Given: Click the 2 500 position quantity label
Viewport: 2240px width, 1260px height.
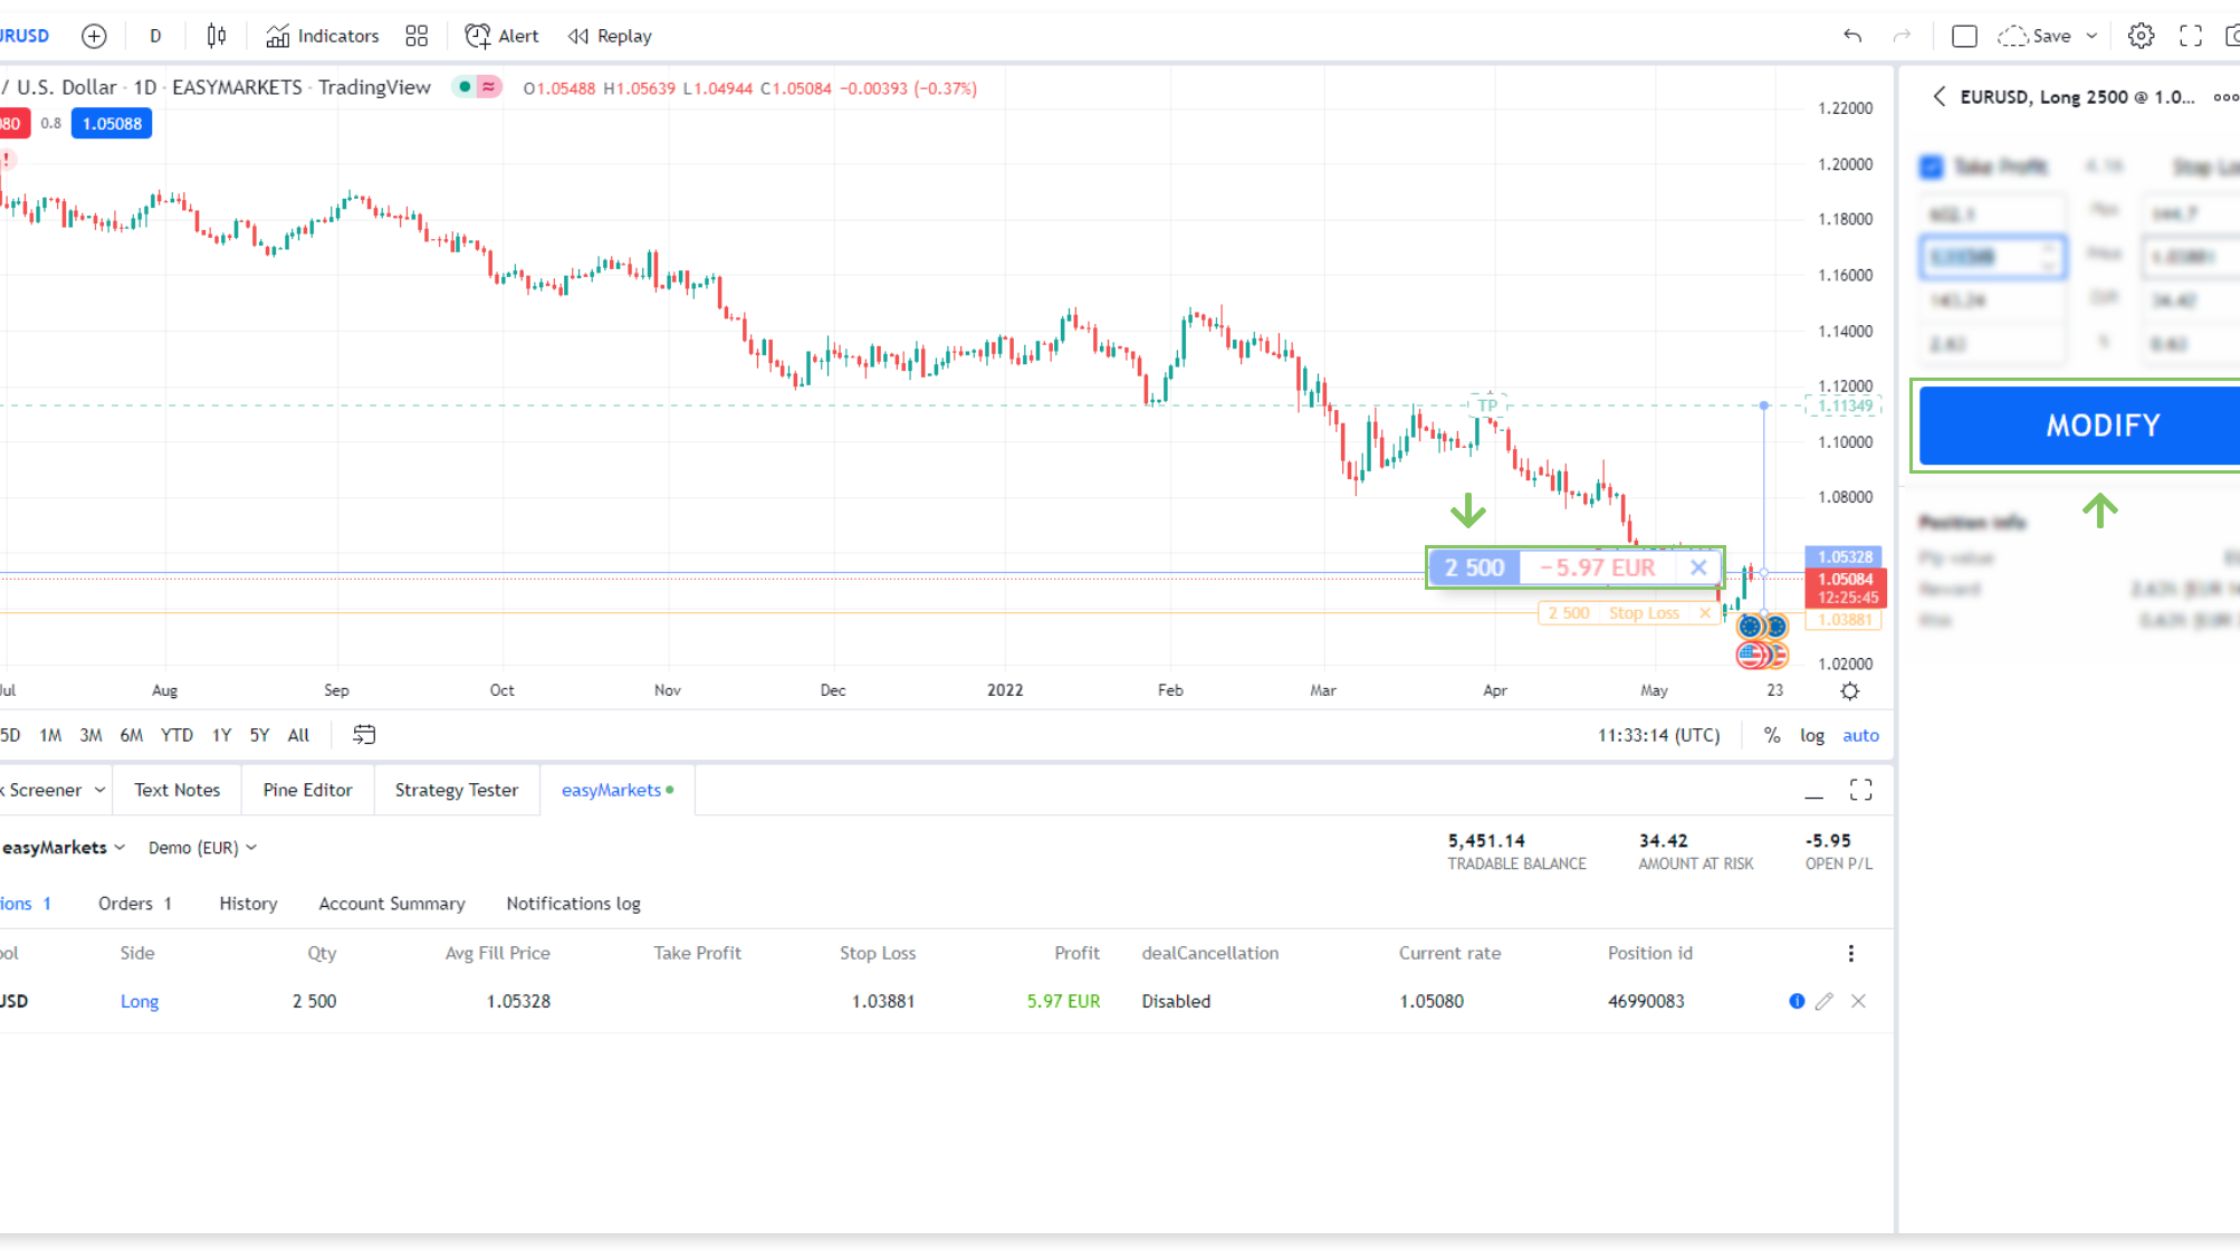Looking at the screenshot, I should click(1474, 568).
